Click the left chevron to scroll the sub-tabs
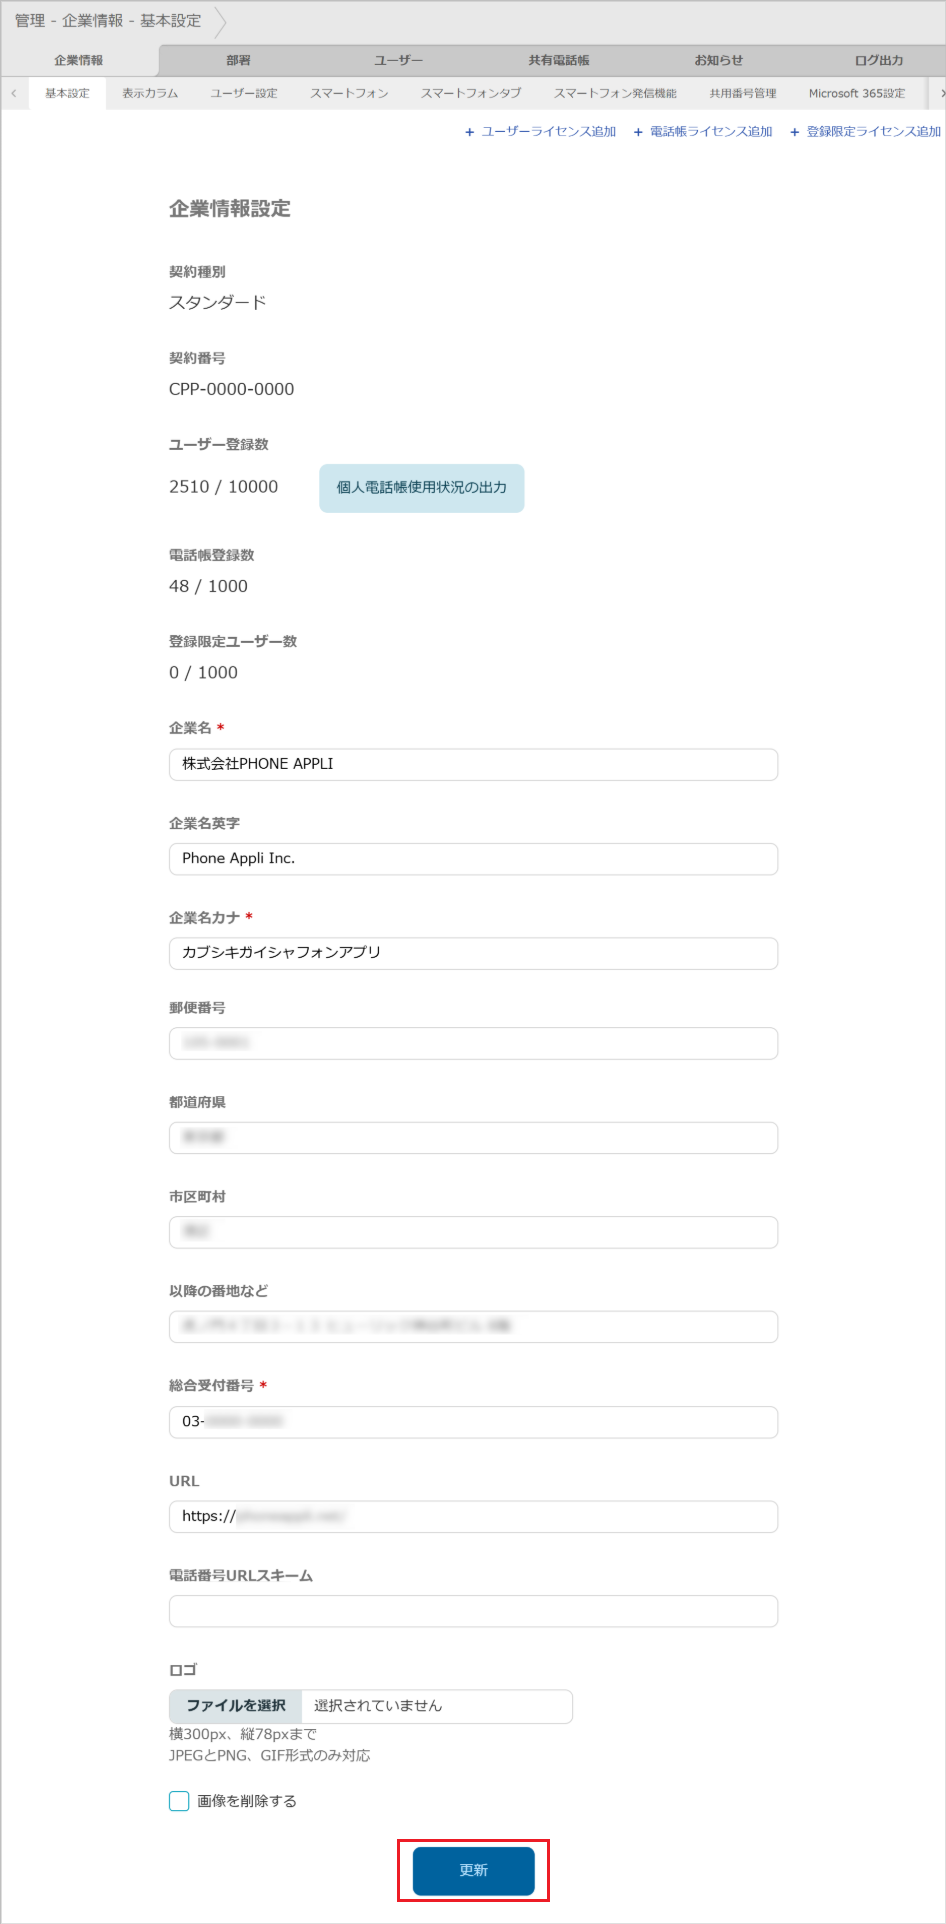Viewport: 946px width, 1924px height. coord(13,93)
